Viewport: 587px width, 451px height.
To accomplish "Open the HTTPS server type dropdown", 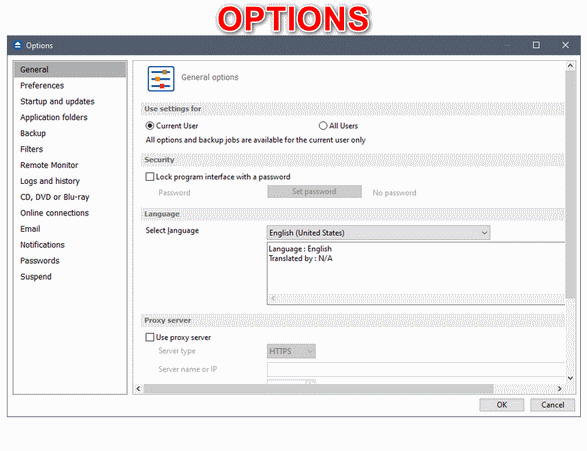I will point(291,351).
